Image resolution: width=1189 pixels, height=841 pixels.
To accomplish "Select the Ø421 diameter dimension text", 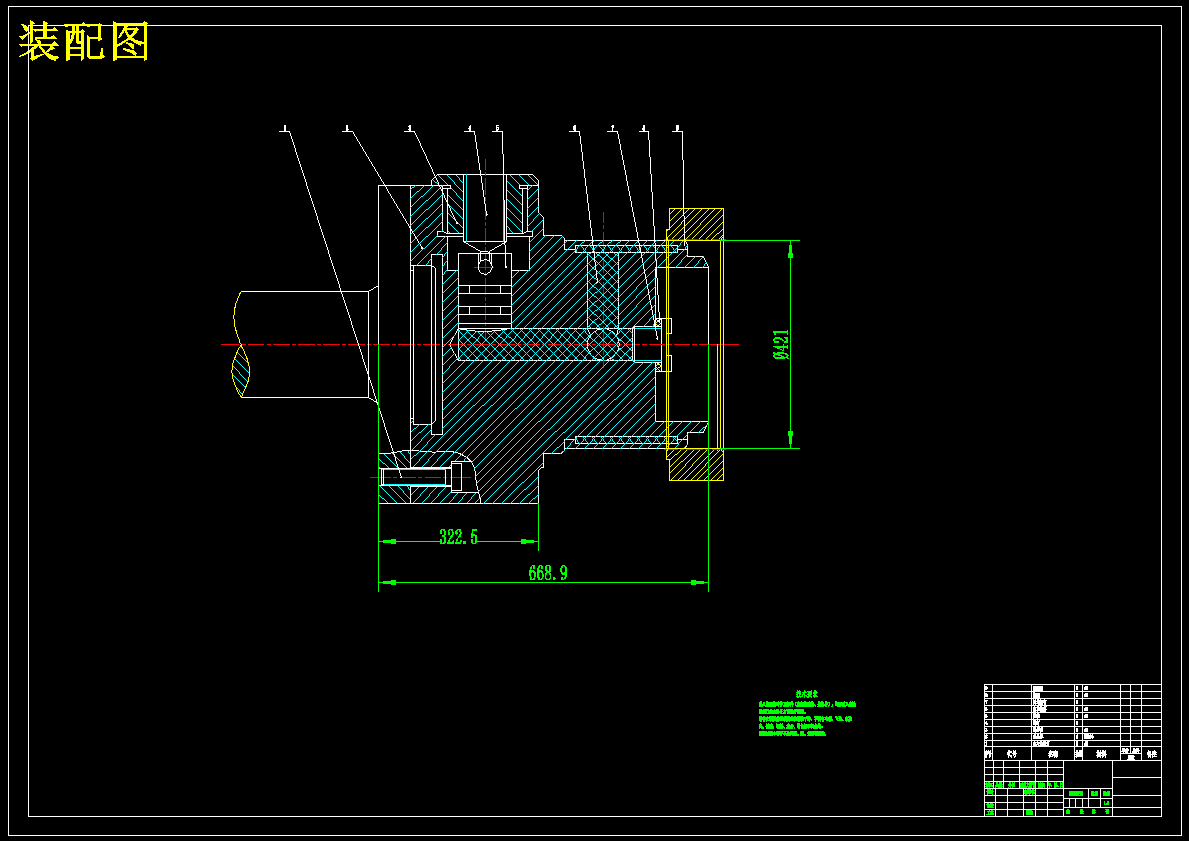I will point(781,344).
